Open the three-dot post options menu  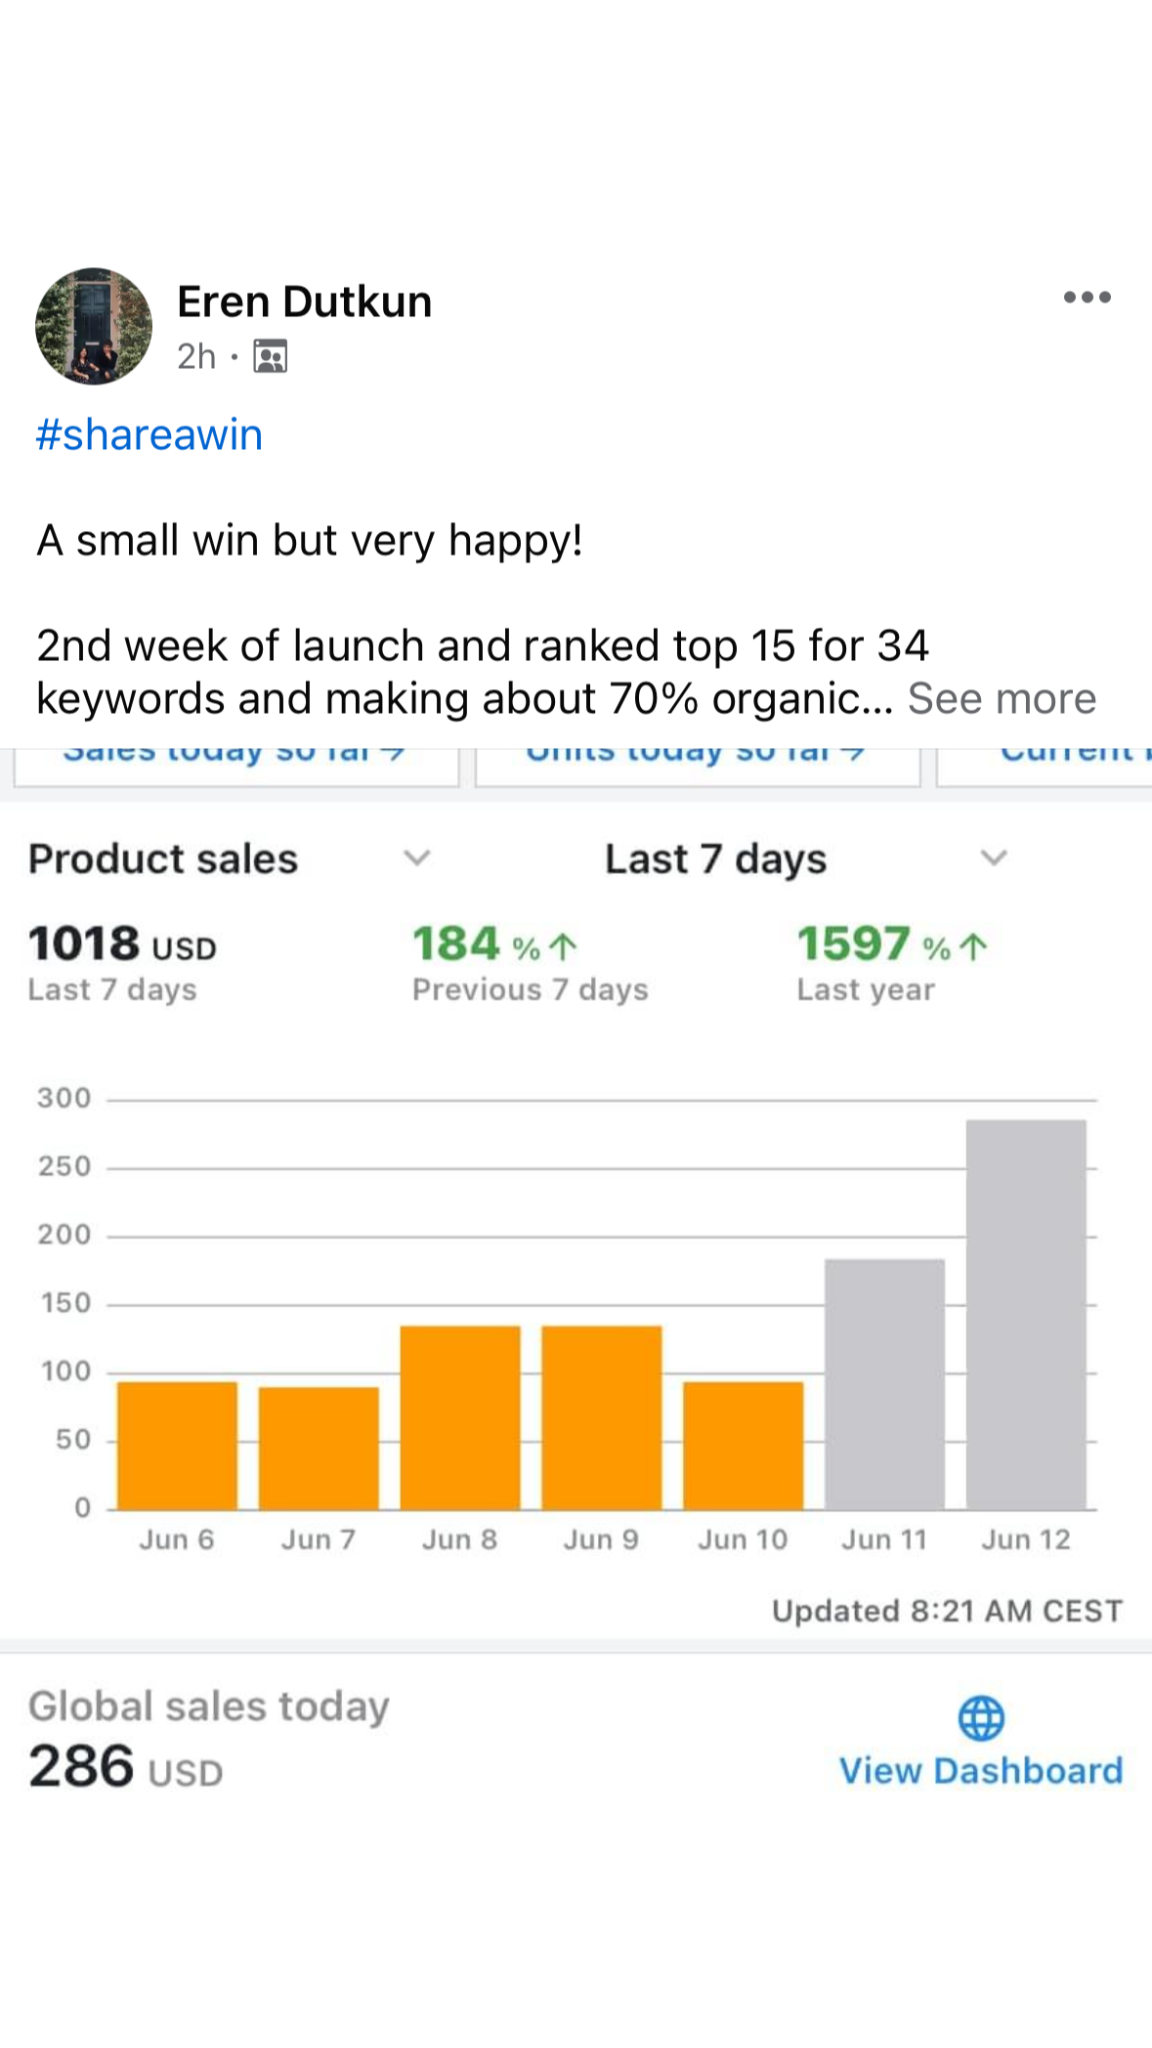[x=1087, y=297]
